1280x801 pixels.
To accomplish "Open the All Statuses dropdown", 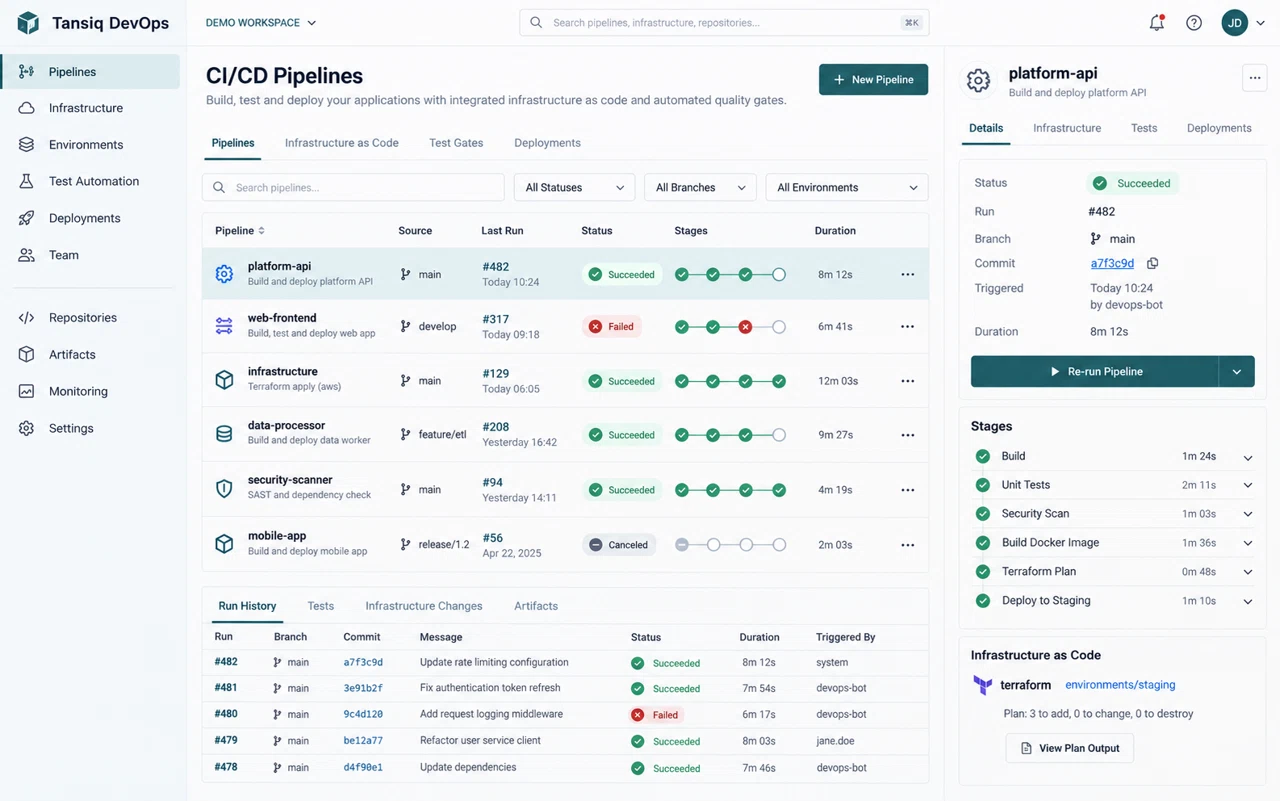I will [x=574, y=187].
